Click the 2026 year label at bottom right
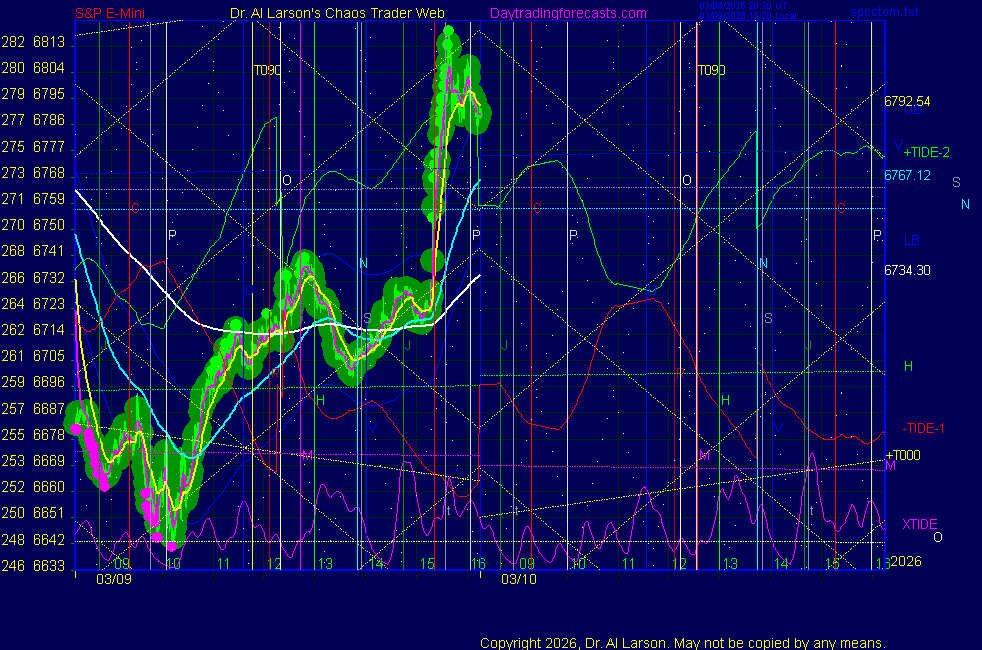982x650 pixels. click(x=904, y=562)
